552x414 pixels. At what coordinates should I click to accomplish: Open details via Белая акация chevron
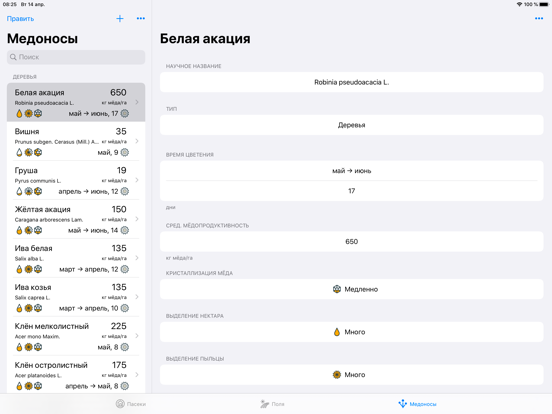coord(137,102)
